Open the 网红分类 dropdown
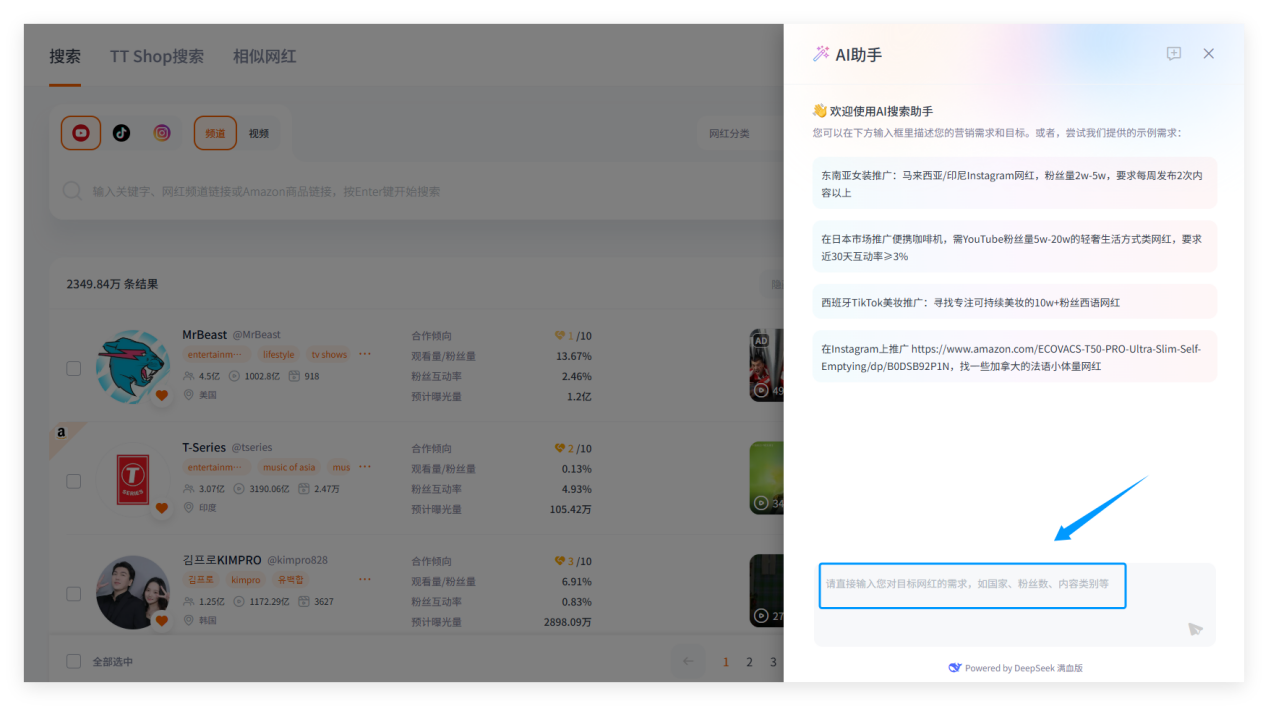1268x706 pixels. pos(740,134)
